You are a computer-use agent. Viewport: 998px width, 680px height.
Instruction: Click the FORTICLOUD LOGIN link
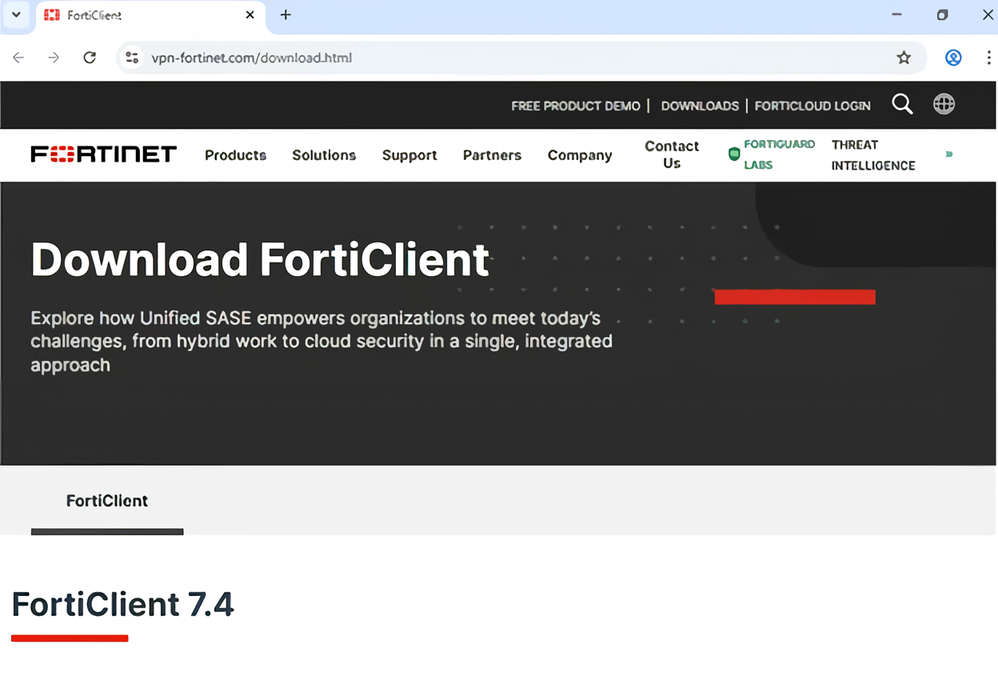click(812, 105)
